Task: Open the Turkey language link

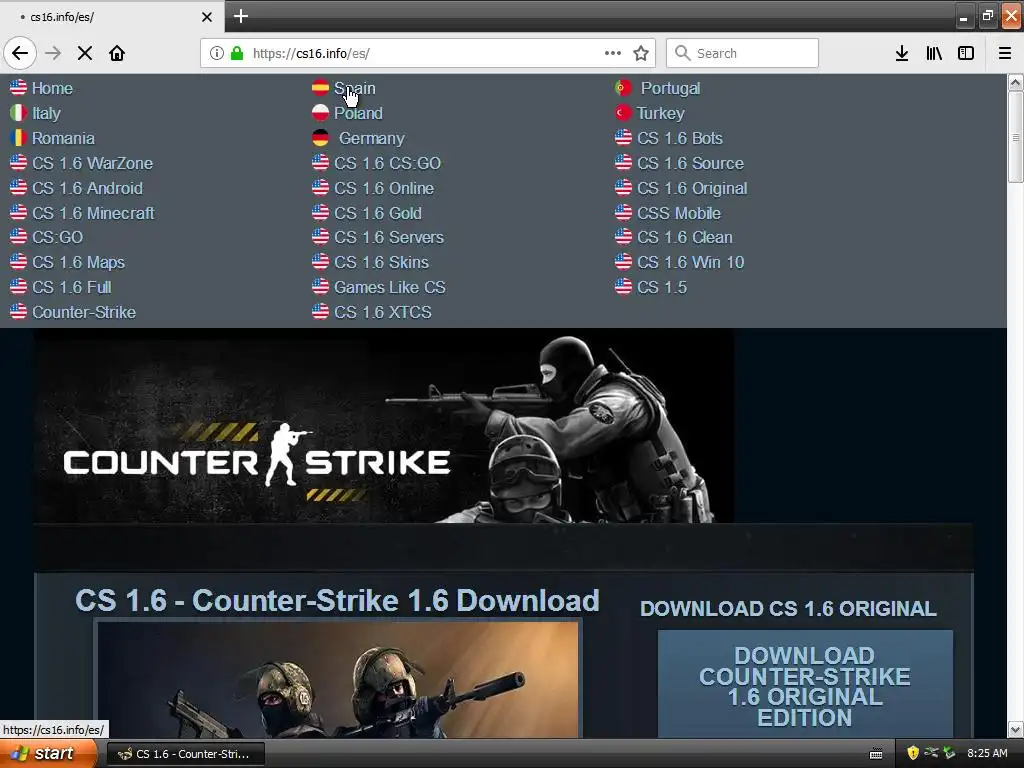Action: tap(661, 114)
